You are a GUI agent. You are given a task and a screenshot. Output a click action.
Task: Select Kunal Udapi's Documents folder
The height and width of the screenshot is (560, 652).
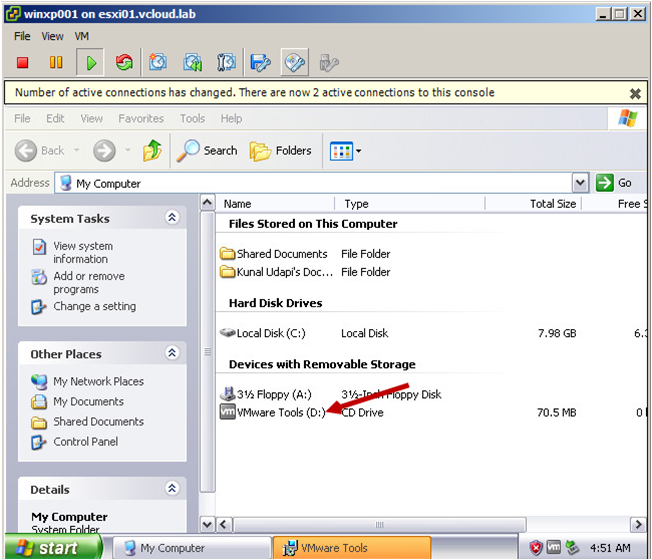[x=277, y=272]
